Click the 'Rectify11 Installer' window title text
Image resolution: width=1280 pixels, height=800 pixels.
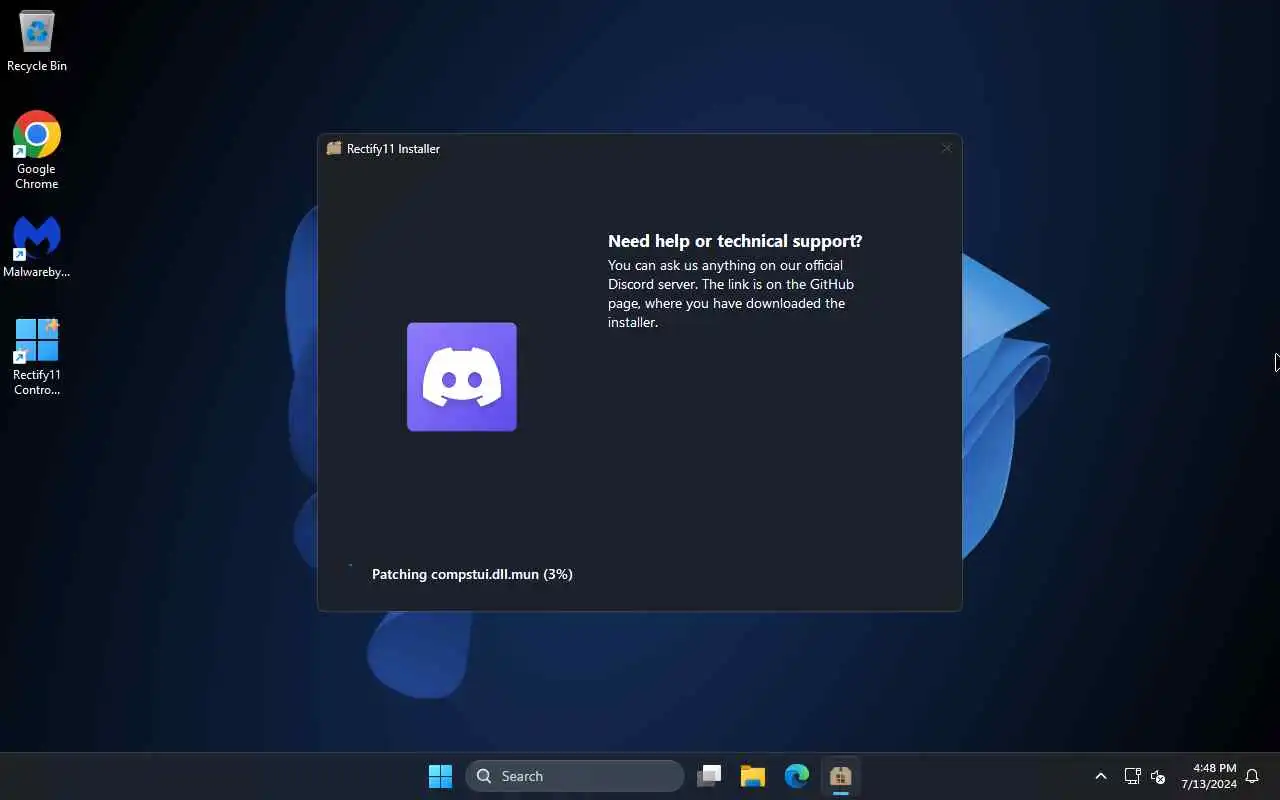click(x=393, y=149)
